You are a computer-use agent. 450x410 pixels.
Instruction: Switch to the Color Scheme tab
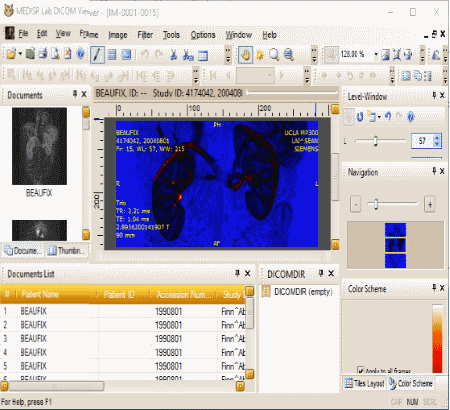411,383
